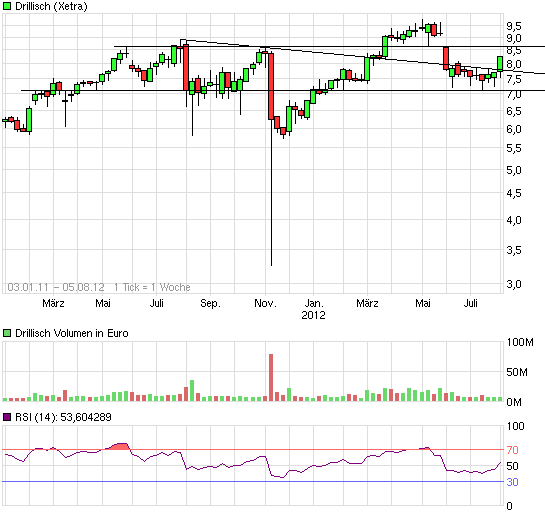Click the RSI axis label '100'
The width and height of the screenshot is (545, 514).
click(516, 426)
